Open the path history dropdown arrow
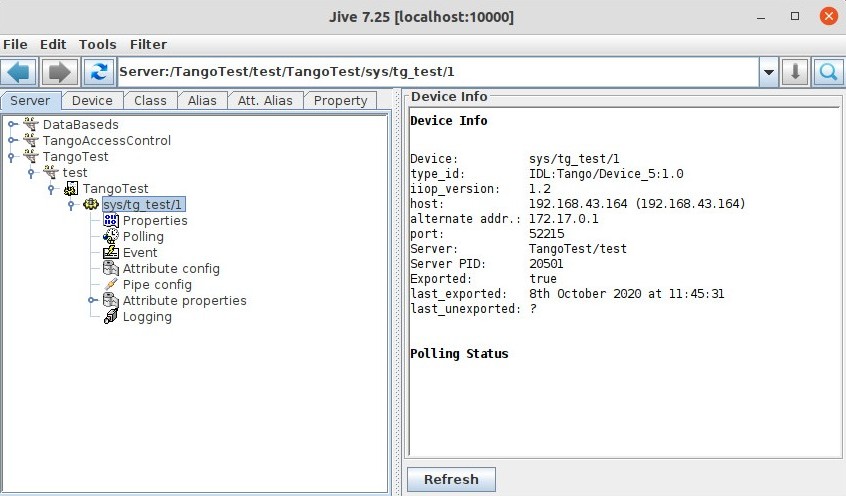 (769, 72)
